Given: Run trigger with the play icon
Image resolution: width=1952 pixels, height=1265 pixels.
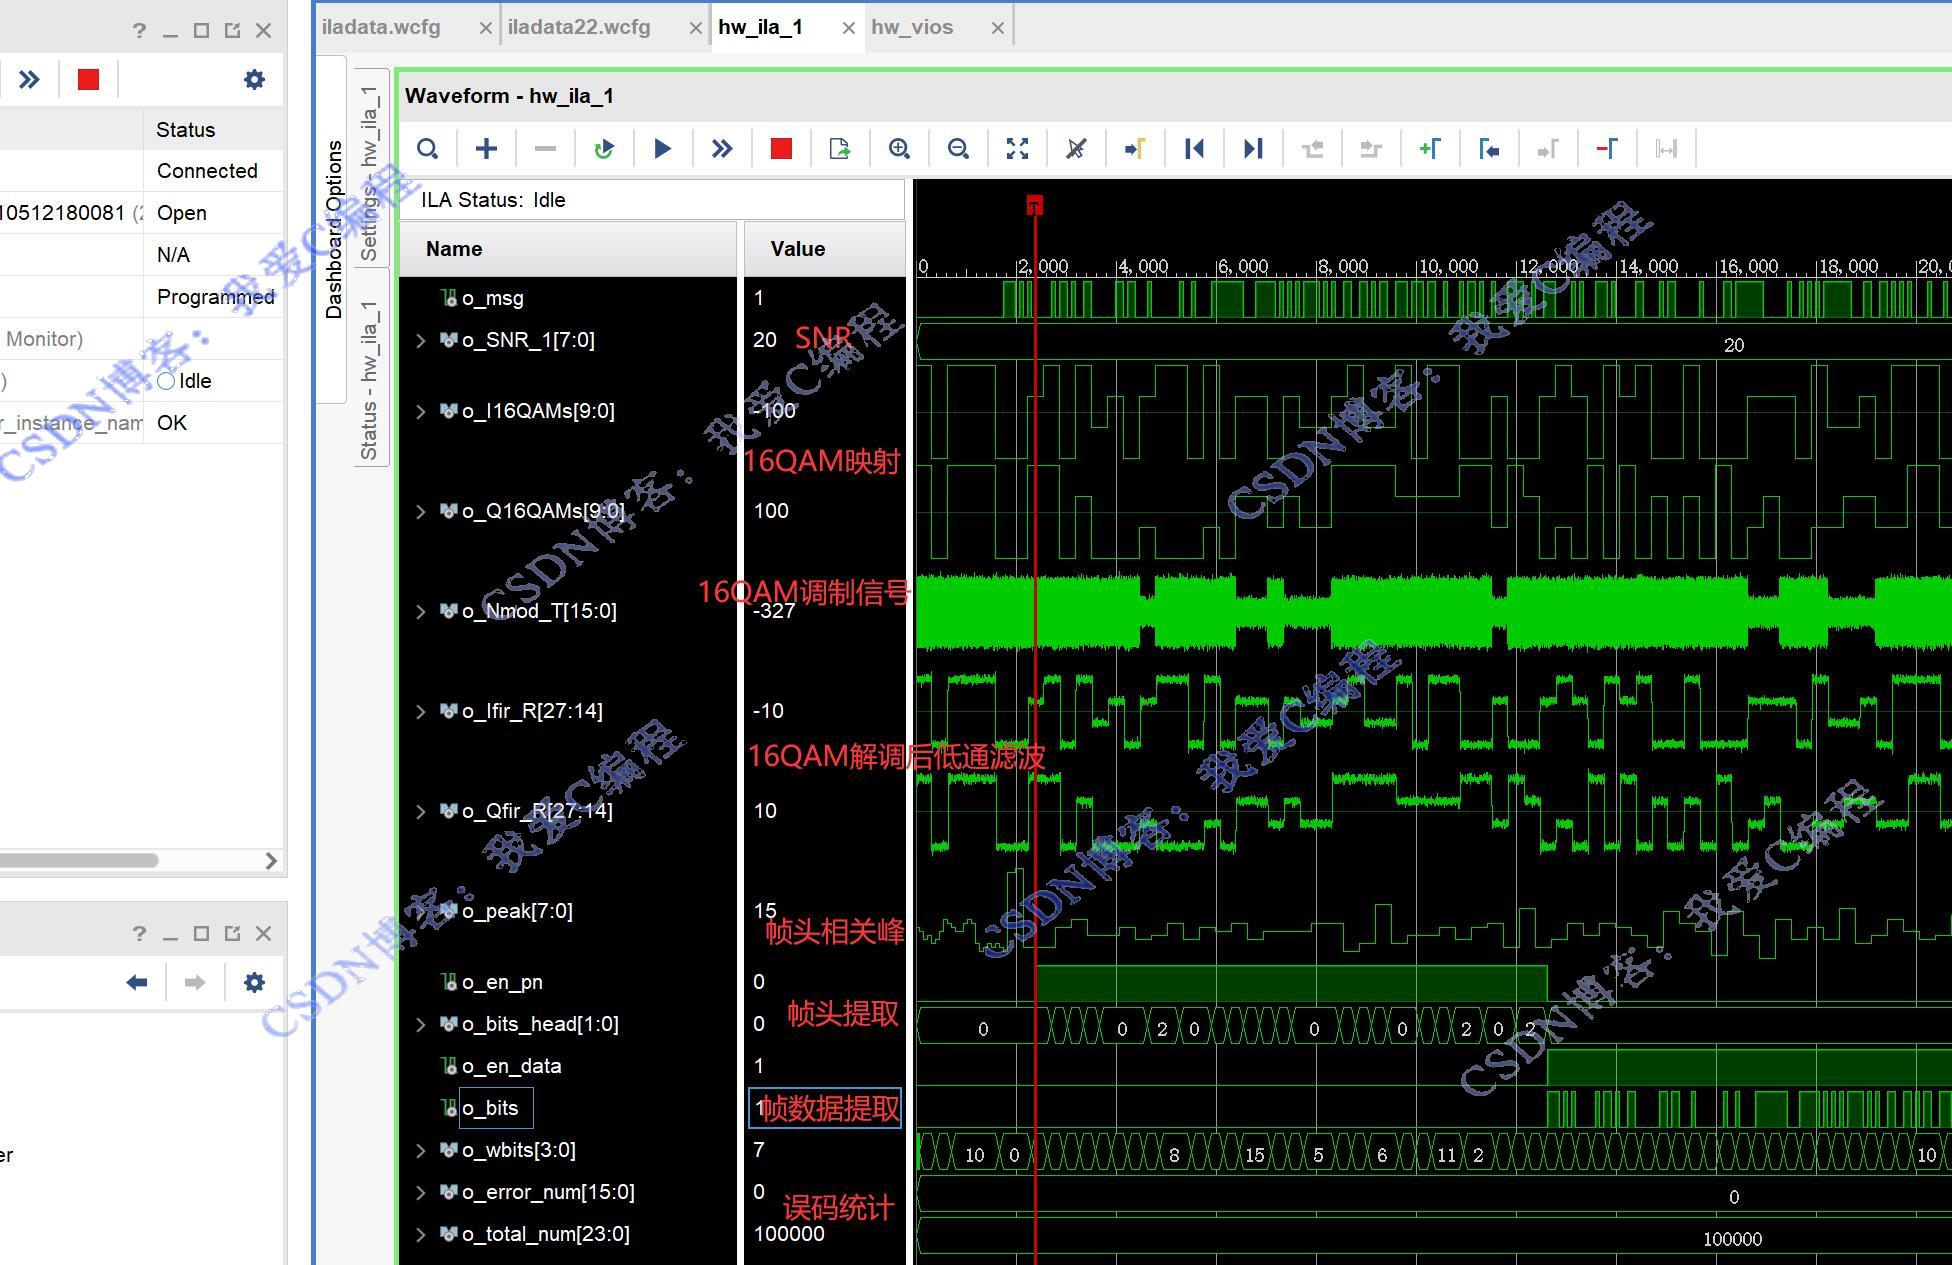Looking at the screenshot, I should [662, 149].
